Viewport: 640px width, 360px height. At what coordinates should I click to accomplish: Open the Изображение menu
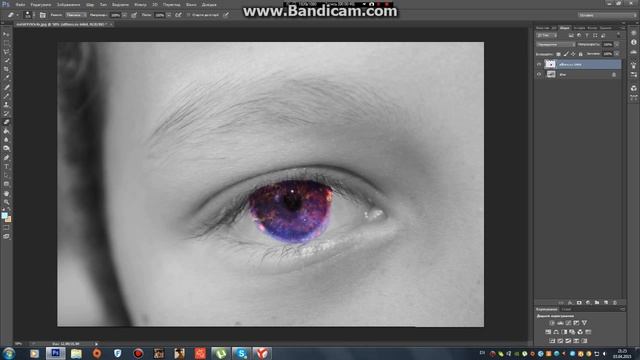point(68,5)
